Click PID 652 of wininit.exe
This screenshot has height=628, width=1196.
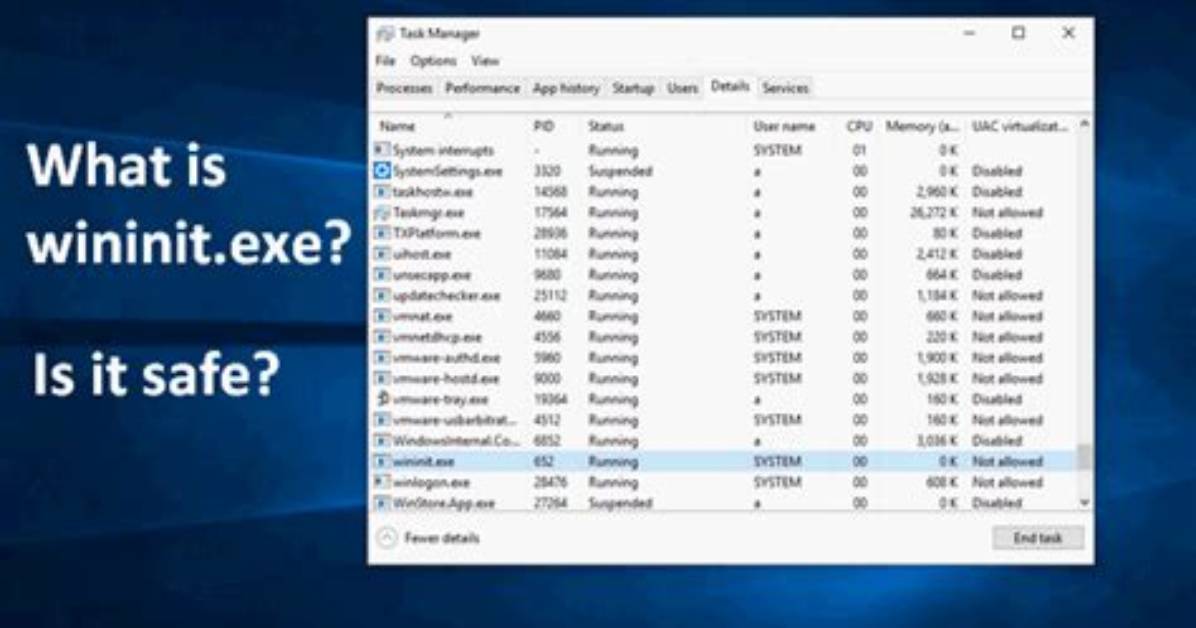544,462
